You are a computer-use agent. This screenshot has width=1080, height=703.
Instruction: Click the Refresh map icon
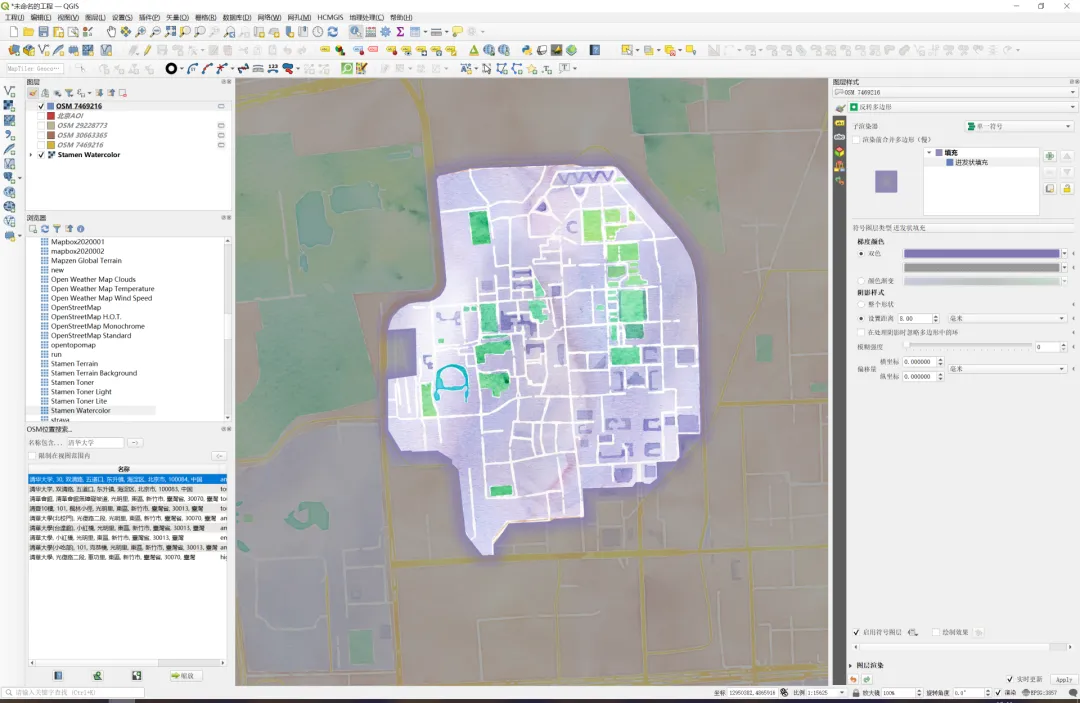333,32
